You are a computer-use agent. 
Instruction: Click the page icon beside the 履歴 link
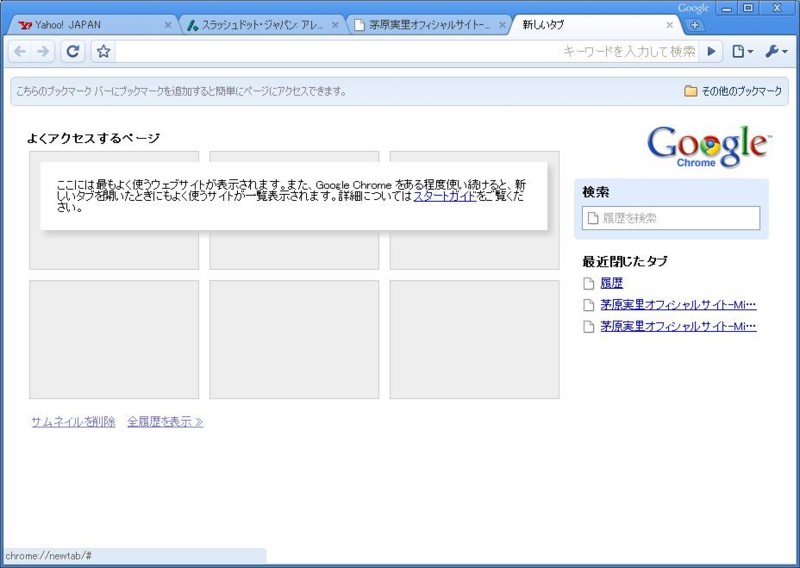(589, 284)
